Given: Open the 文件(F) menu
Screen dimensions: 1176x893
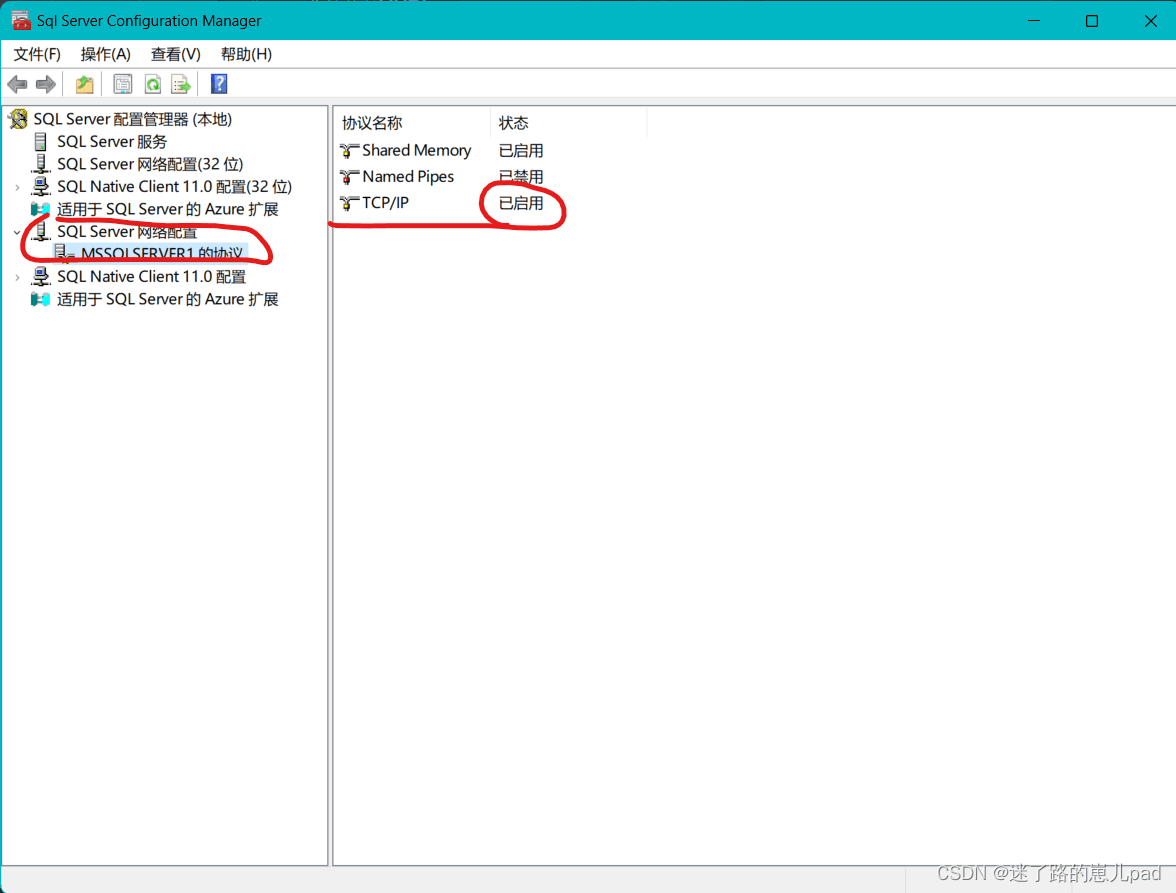Looking at the screenshot, I should (37, 54).
